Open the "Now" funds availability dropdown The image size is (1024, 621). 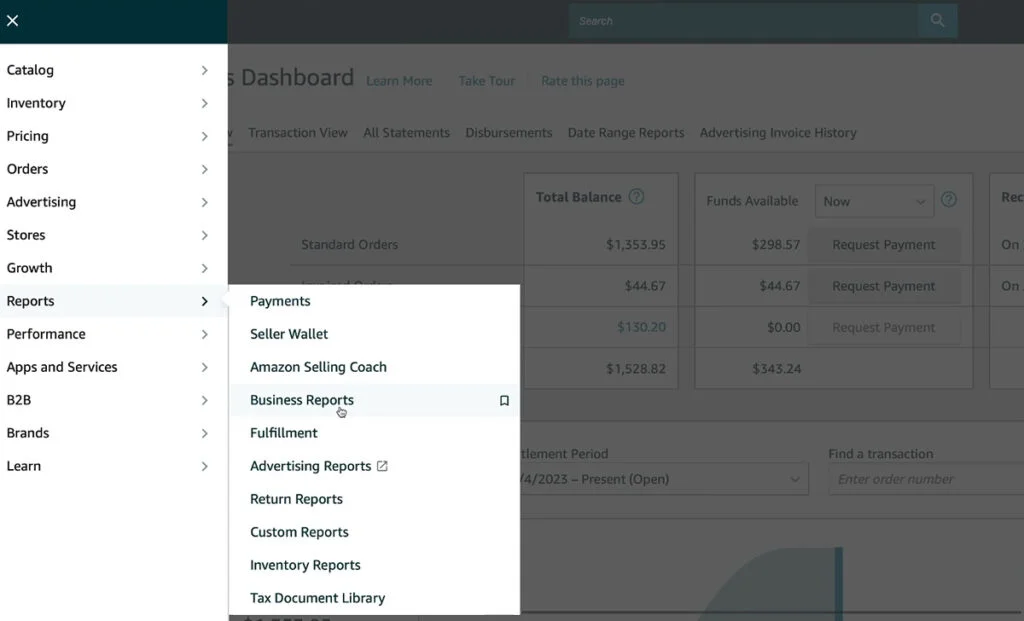(873, 200)
